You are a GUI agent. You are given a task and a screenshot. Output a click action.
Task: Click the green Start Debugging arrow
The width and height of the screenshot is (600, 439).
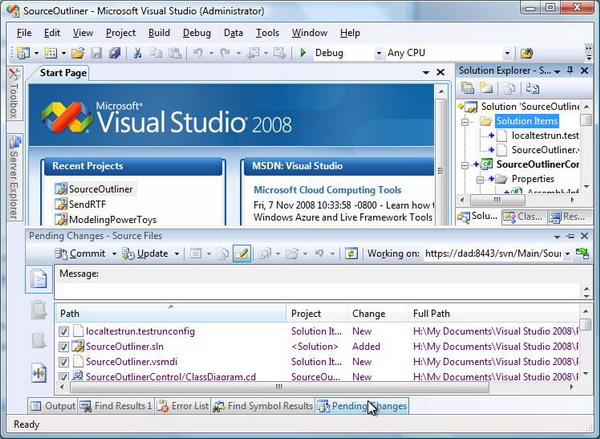tap(303, 53)
